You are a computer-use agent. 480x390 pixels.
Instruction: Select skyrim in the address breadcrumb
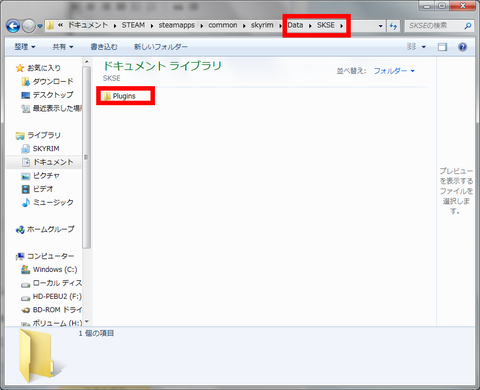click(x=262, y=25)
